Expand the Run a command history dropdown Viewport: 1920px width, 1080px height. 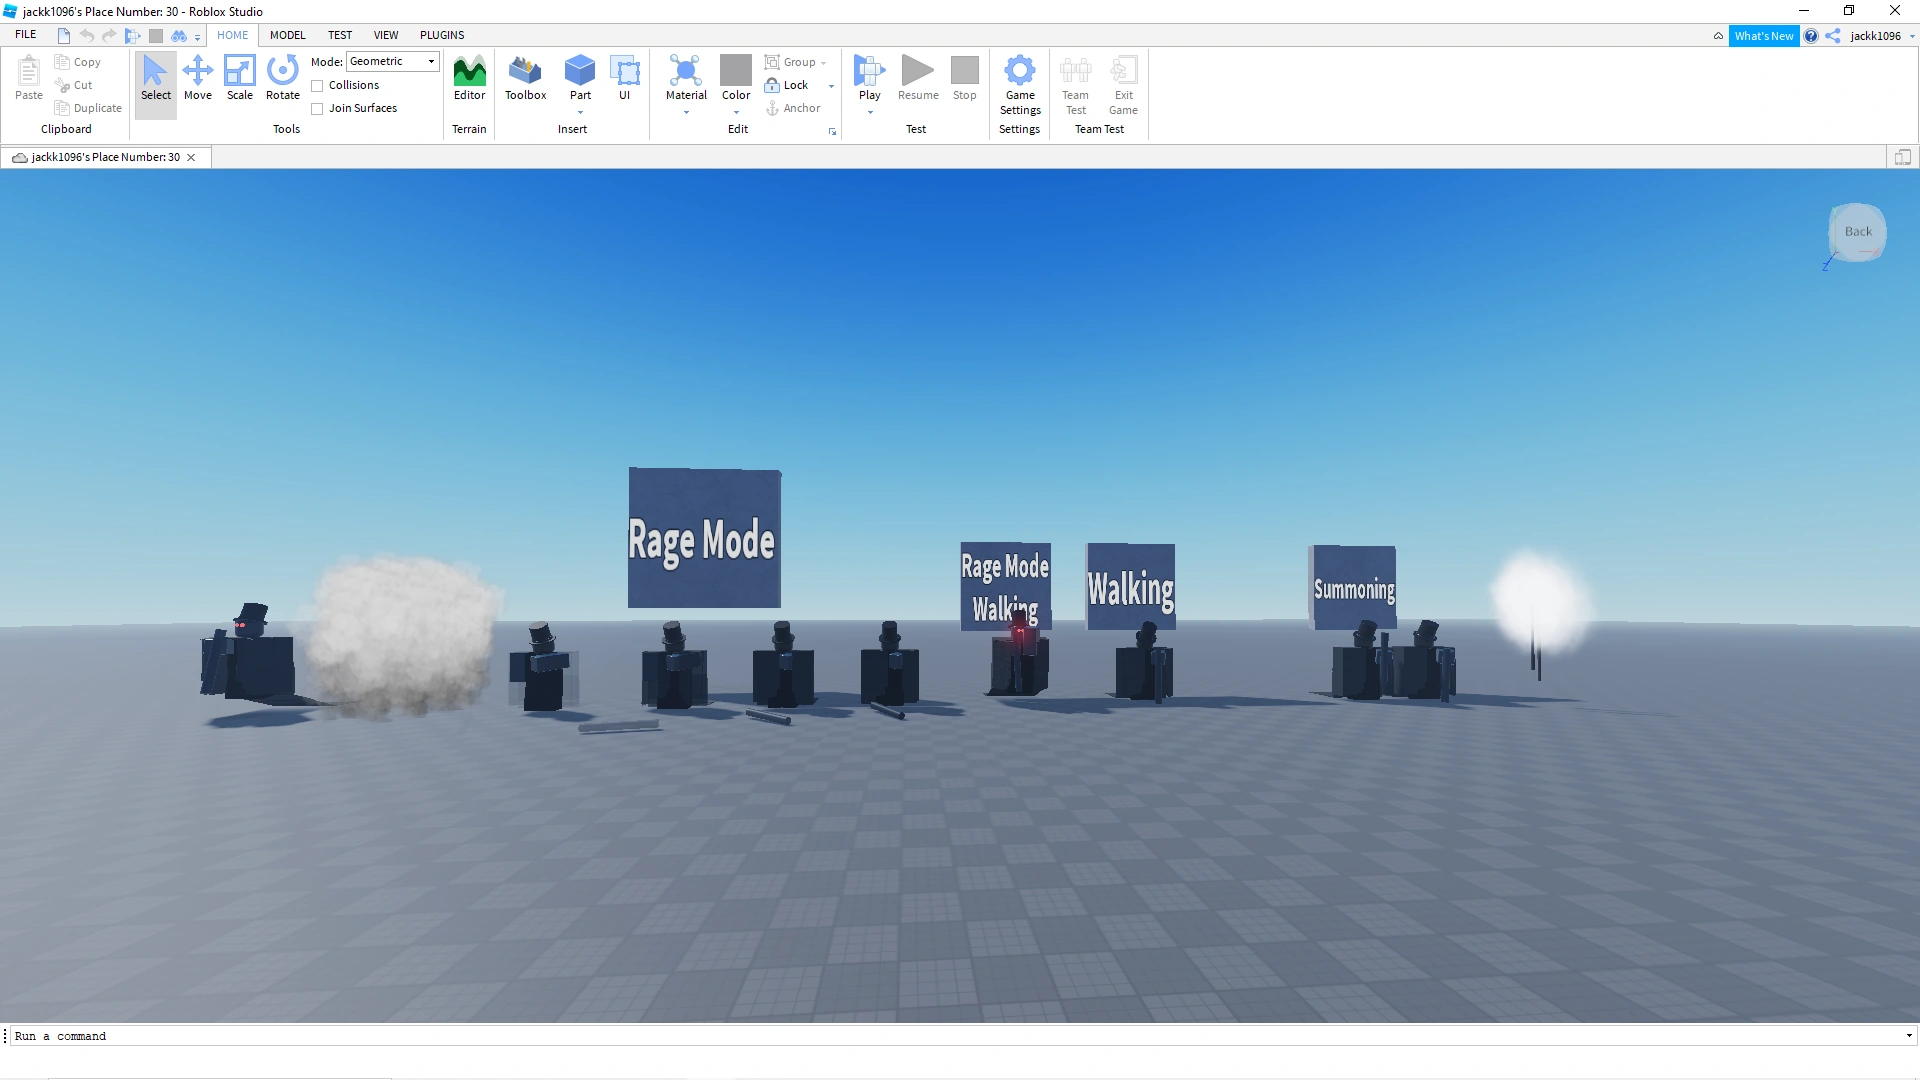[x=1908, y=1036]
